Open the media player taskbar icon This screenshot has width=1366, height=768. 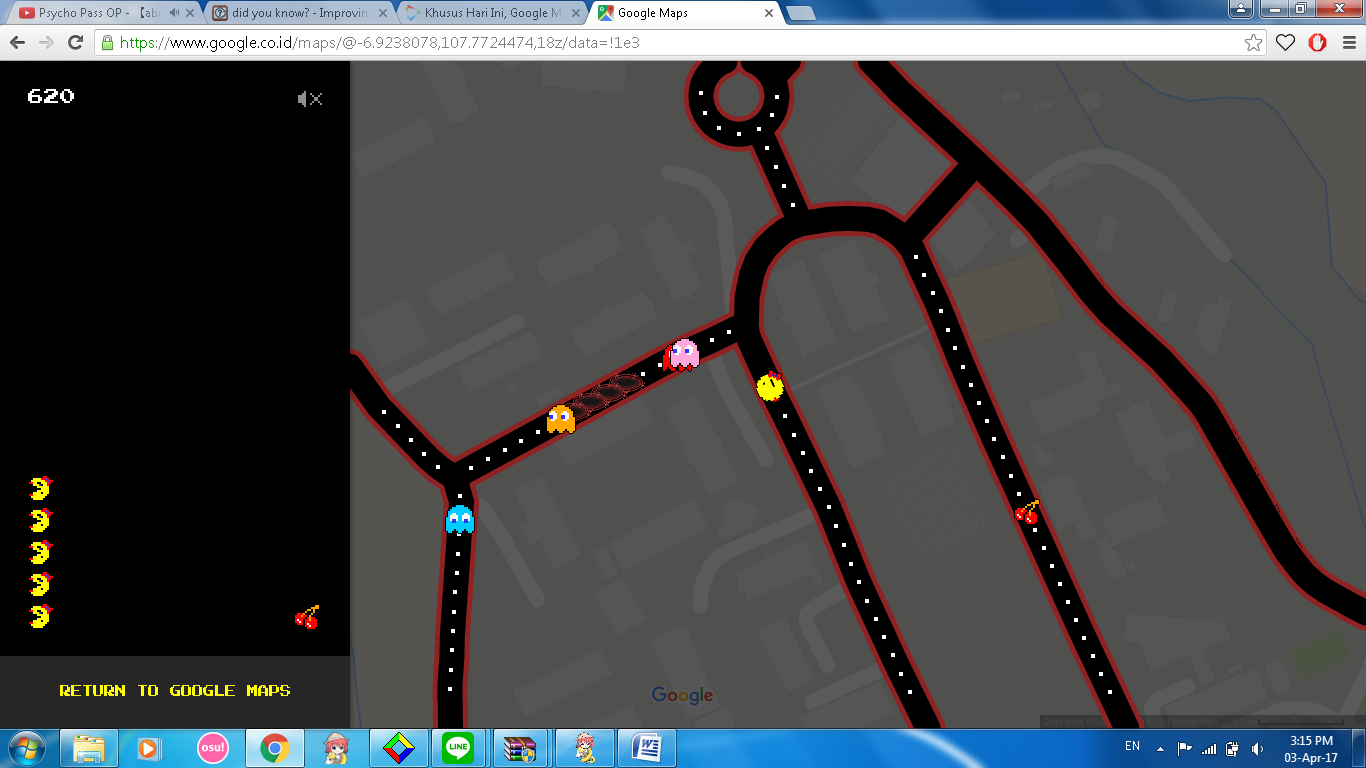[x=149, y=748]
